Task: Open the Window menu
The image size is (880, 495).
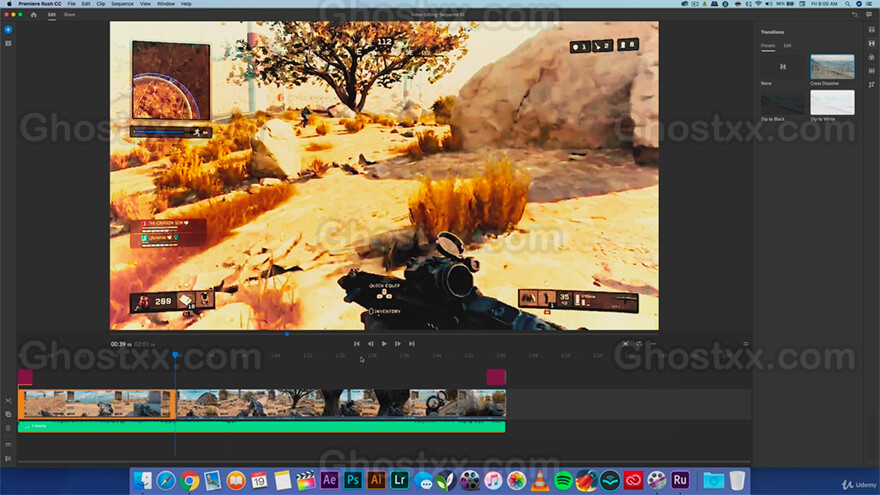Action: [x=166, y=4]
